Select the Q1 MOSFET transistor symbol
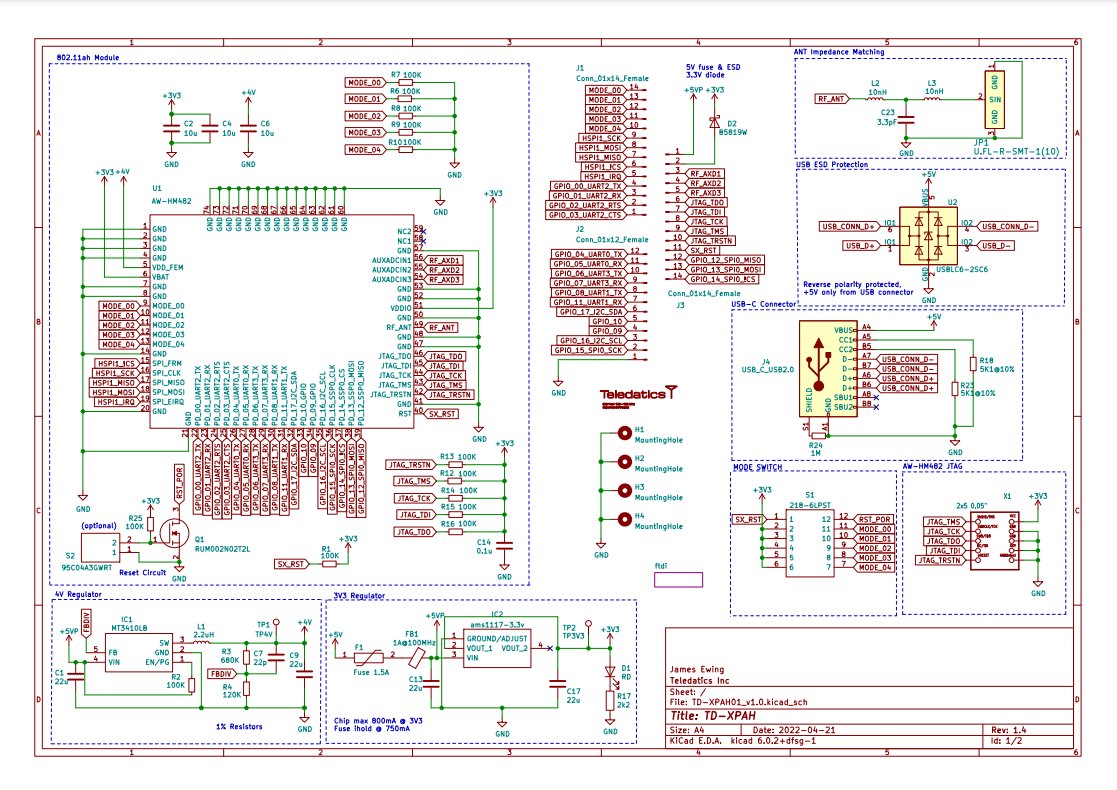This screenshot has width=1117, height=790. [175, 532]
